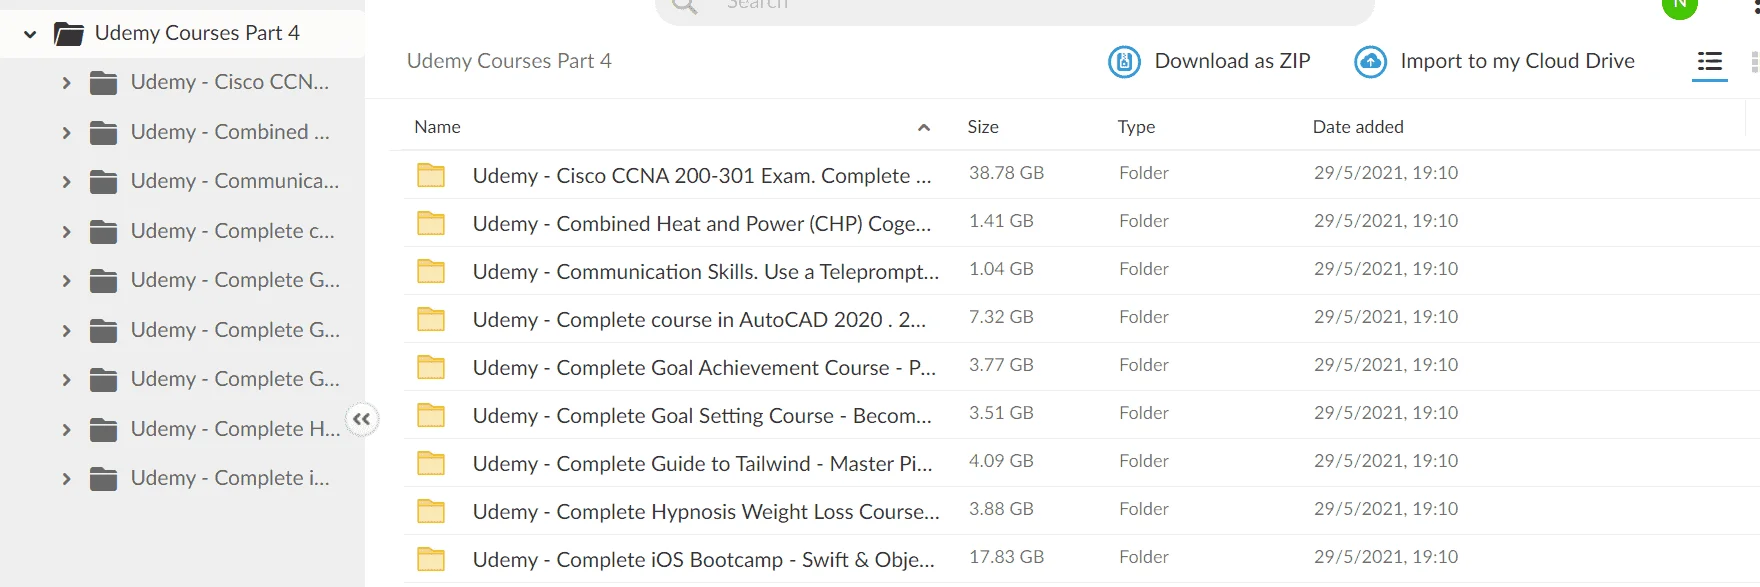Open Udemy - Complete Goal Setting Course folder
This screenshot has height=587, width=1760.
(702, 416)
